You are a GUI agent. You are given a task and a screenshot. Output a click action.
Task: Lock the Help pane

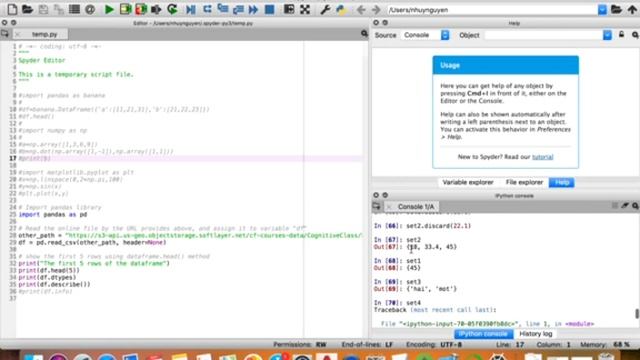621,35
